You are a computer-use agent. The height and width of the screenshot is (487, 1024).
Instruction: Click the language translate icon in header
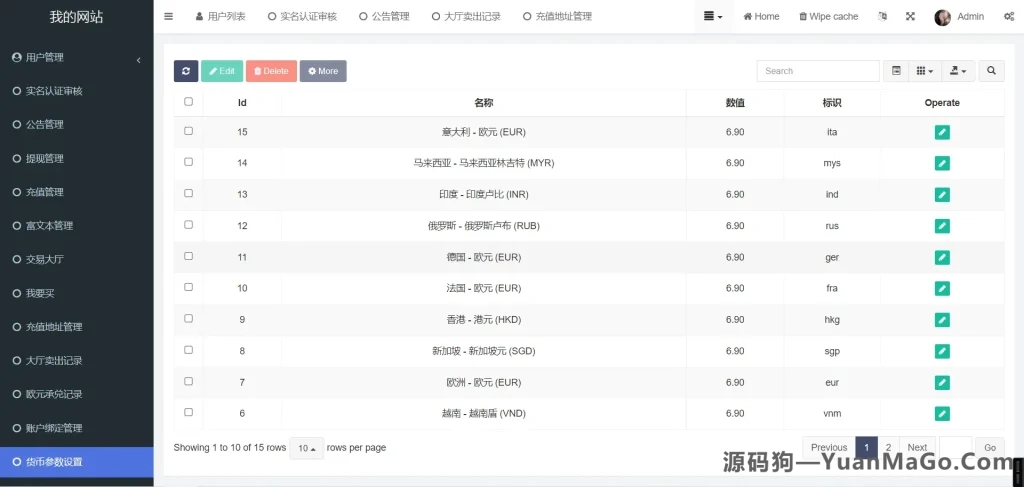[x=883, y=16]
